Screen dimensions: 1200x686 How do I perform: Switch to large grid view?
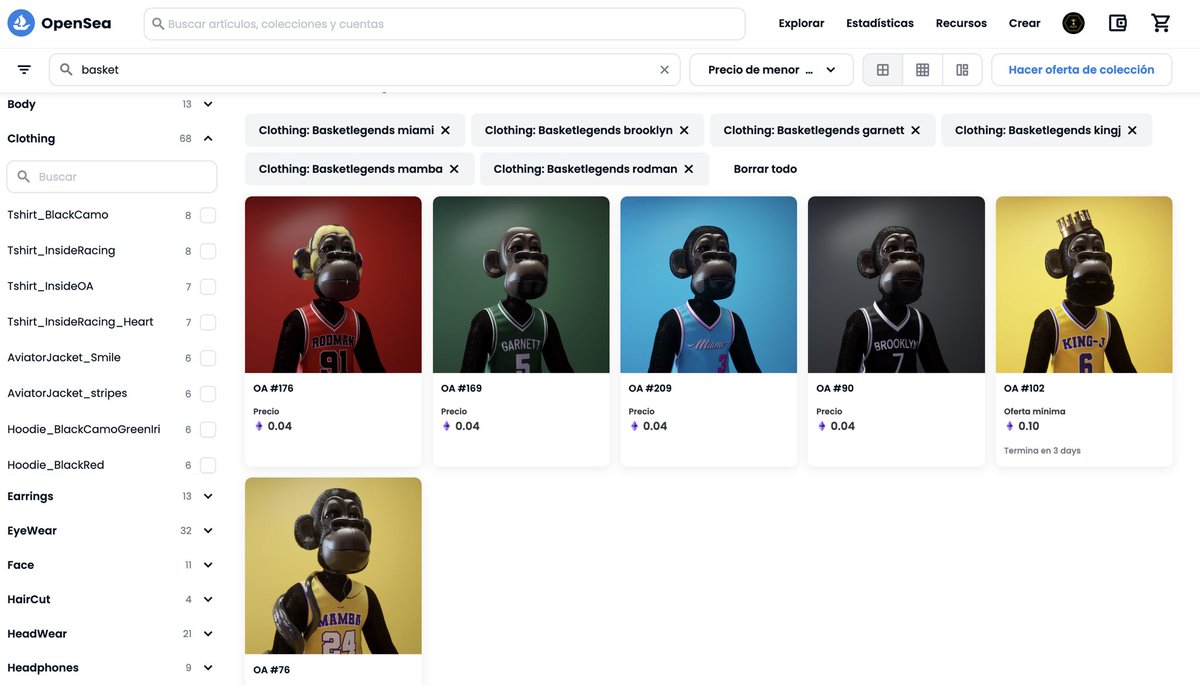pyautogui.click(x=883, y=70)
